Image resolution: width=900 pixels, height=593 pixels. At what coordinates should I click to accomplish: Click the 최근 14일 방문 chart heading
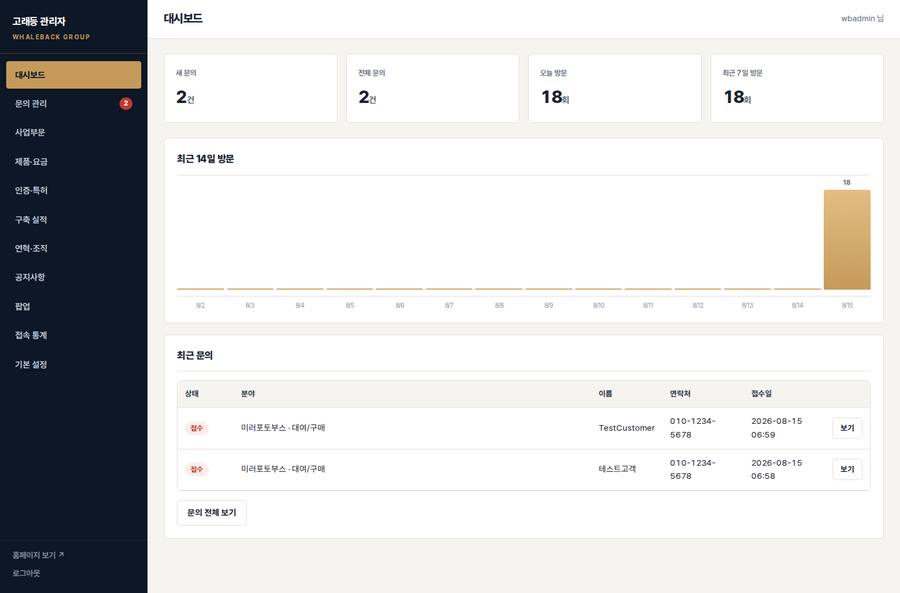(205, 159)
